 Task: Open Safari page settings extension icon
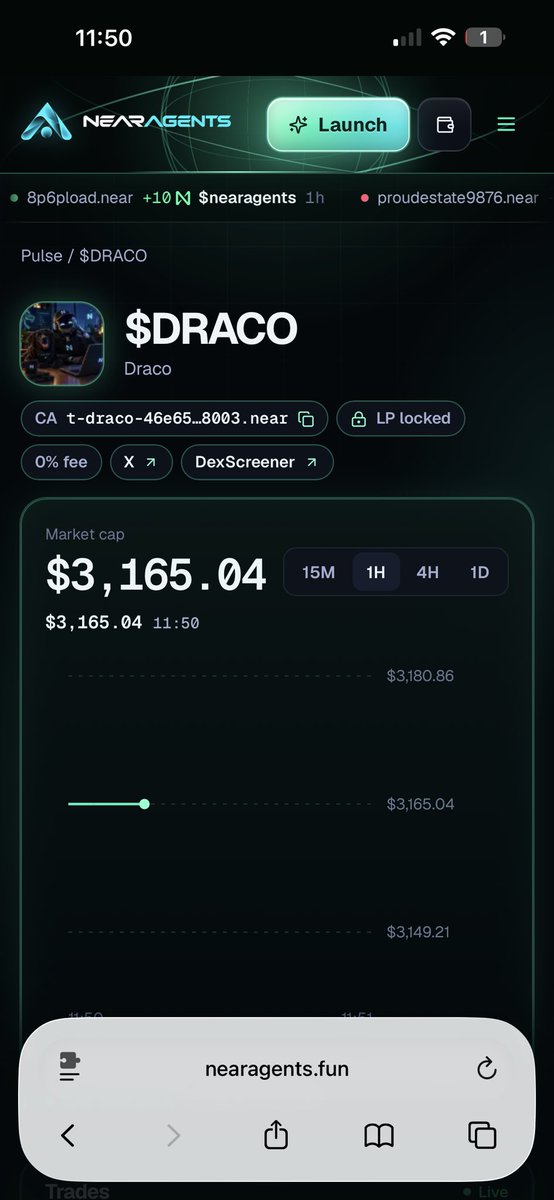pos(69,1068)
